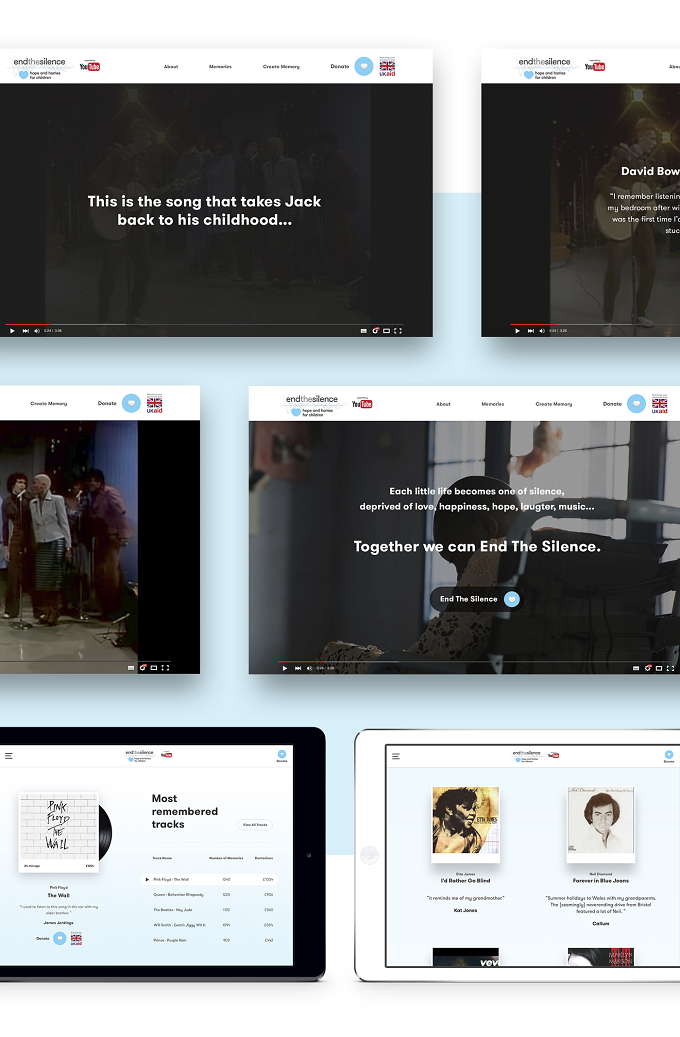Open About on the Together we can screen
680x1037 pixels.
(443, 404)
